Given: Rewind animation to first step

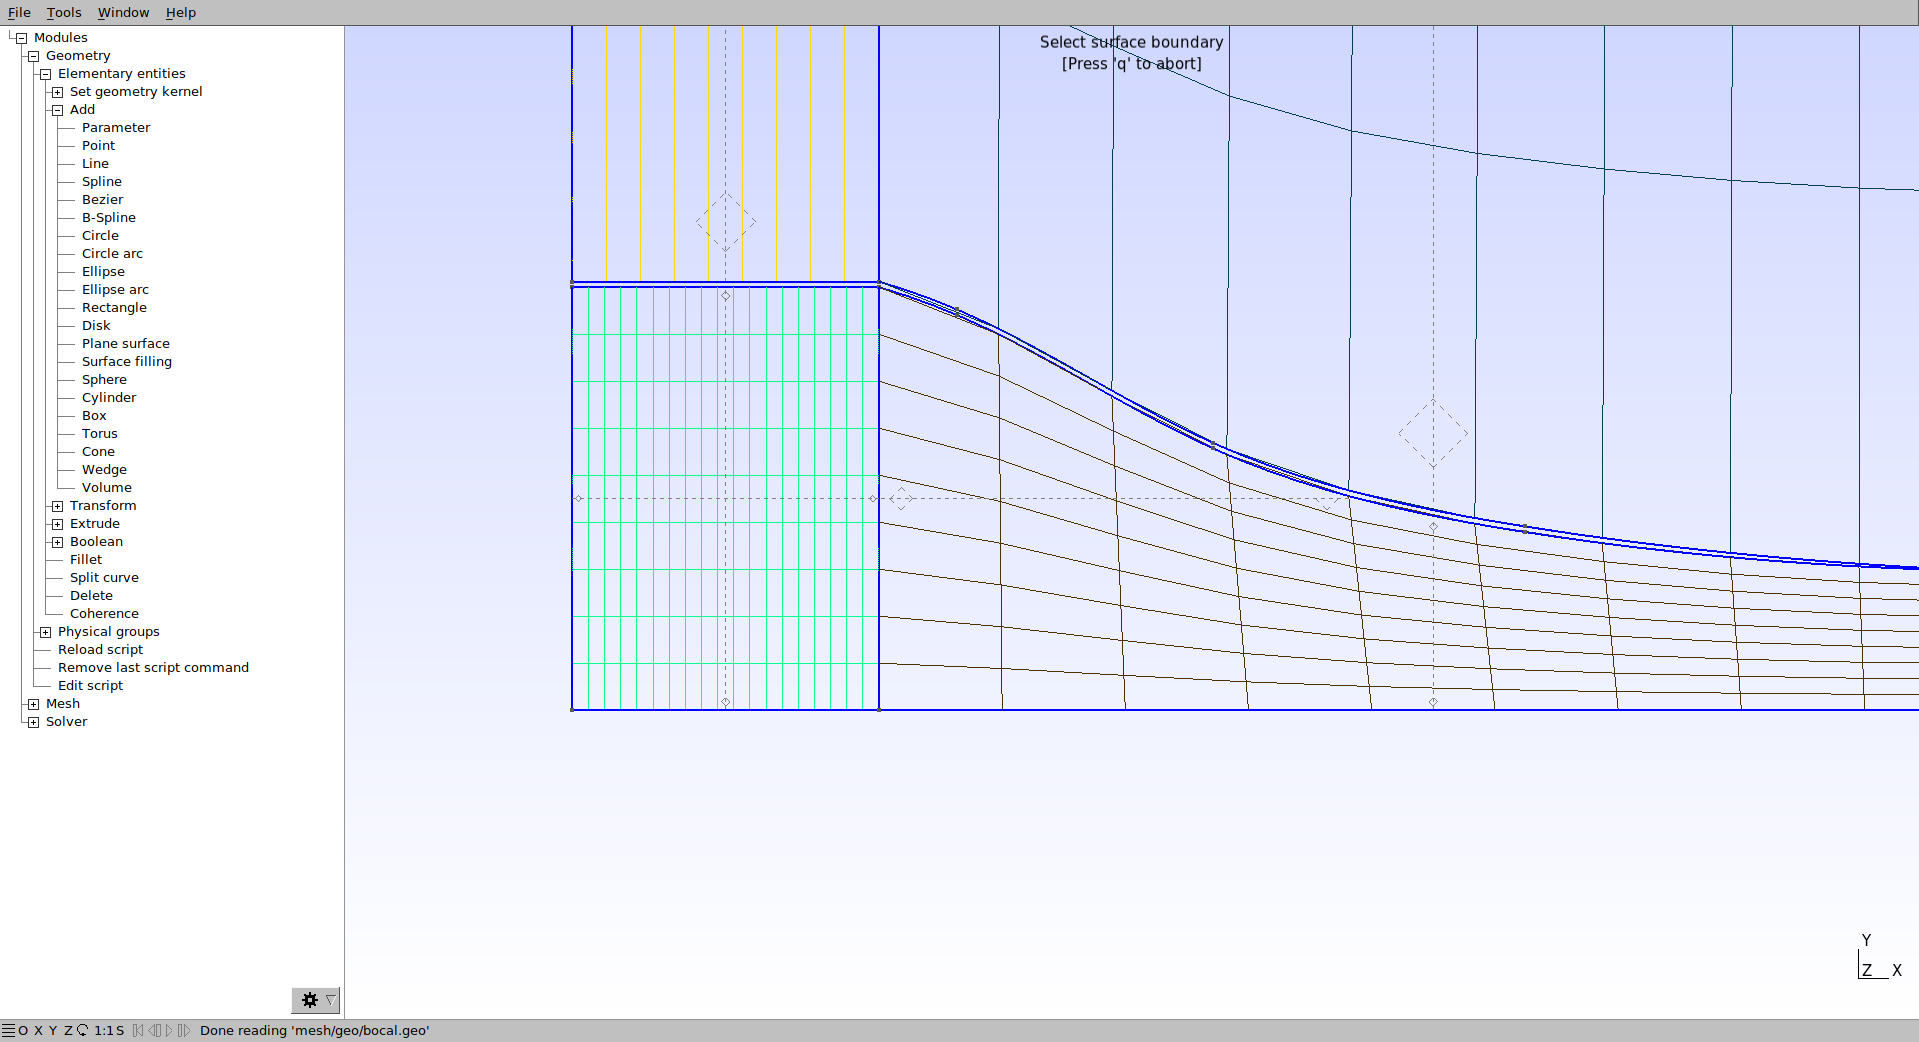Looking at the screenshot, I should [138, 1030].
